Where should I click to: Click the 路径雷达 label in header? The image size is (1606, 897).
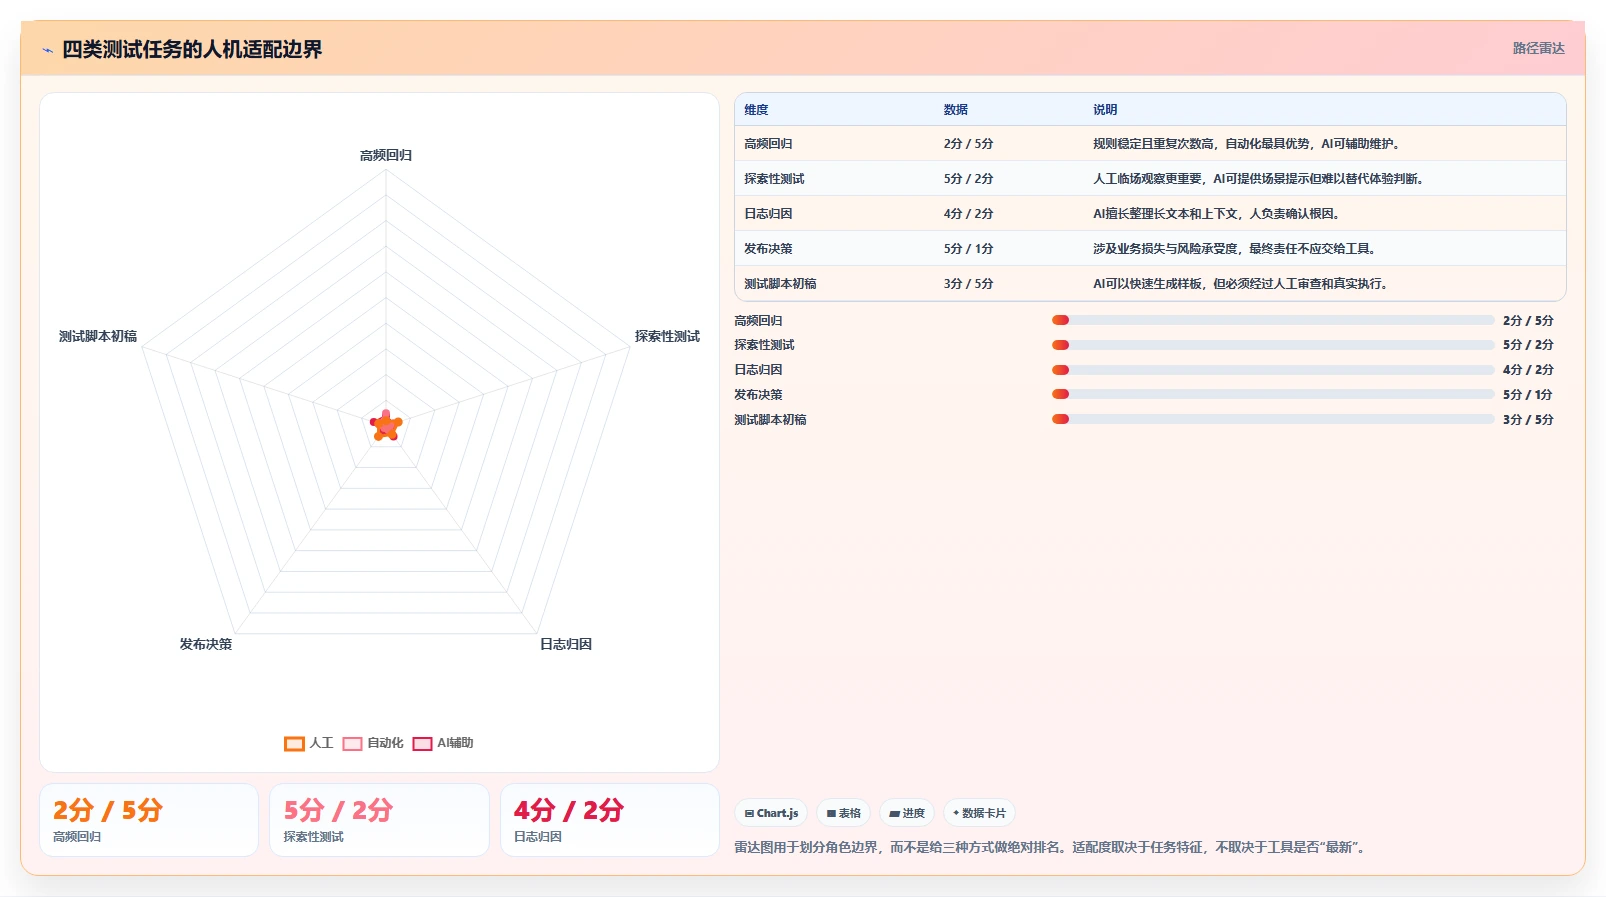click(1538, 48)
